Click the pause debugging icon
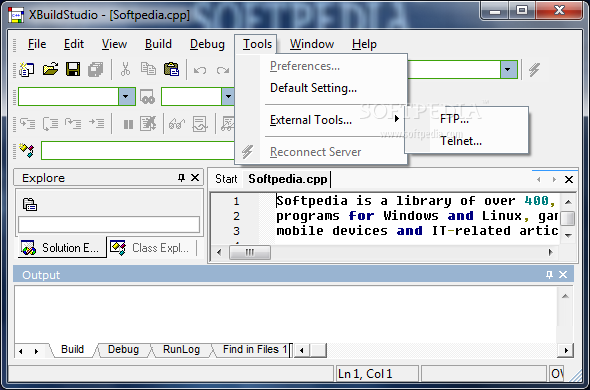This screenshot has width=590, height=390. 128,124
